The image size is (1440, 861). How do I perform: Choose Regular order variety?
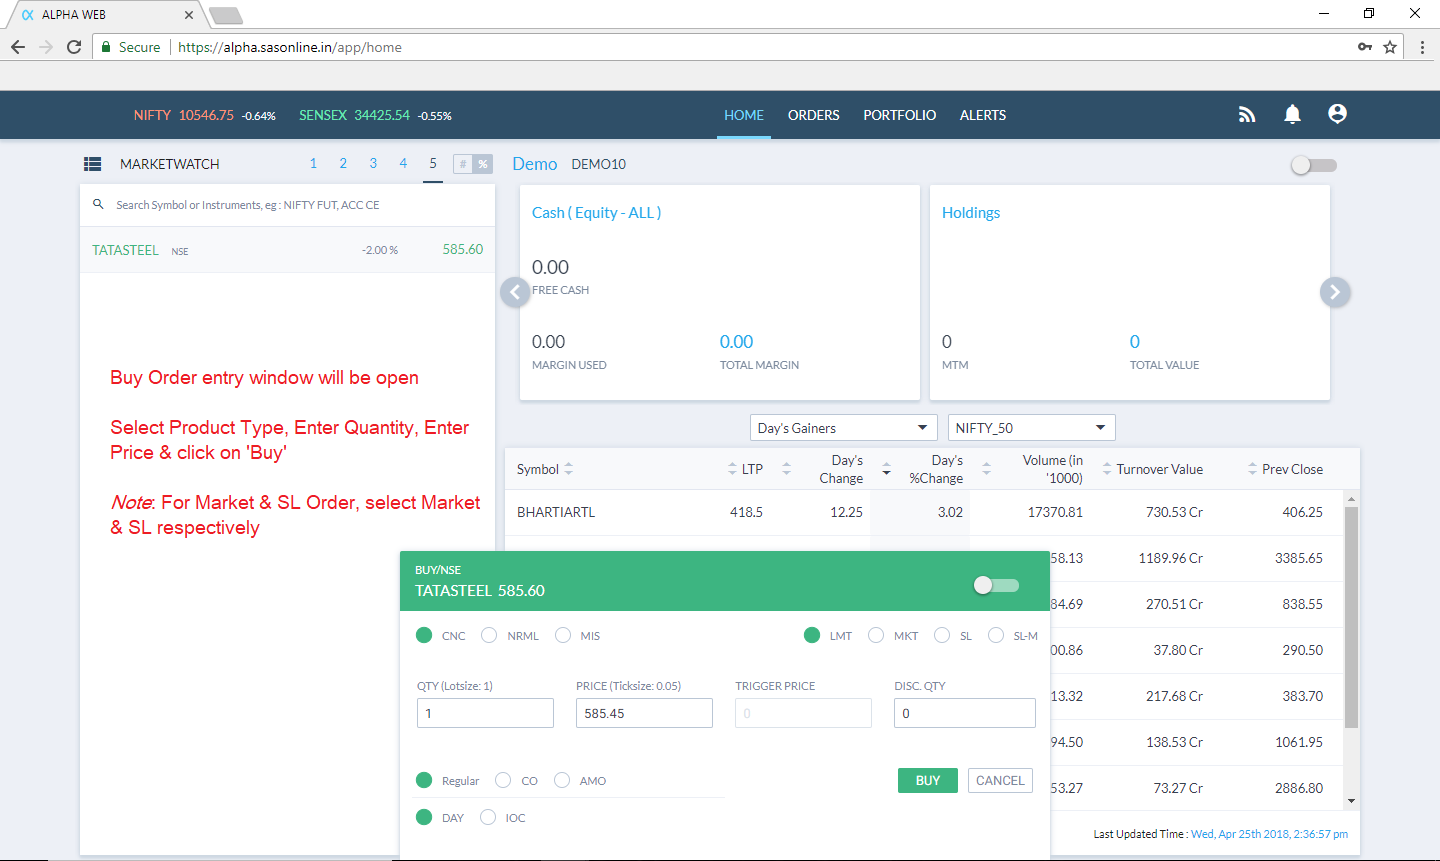[x=424, y=780]
